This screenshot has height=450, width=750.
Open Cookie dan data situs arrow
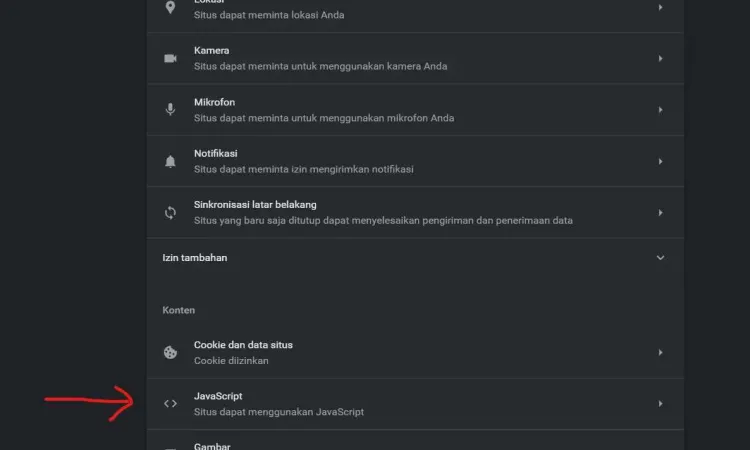(660, 352)
